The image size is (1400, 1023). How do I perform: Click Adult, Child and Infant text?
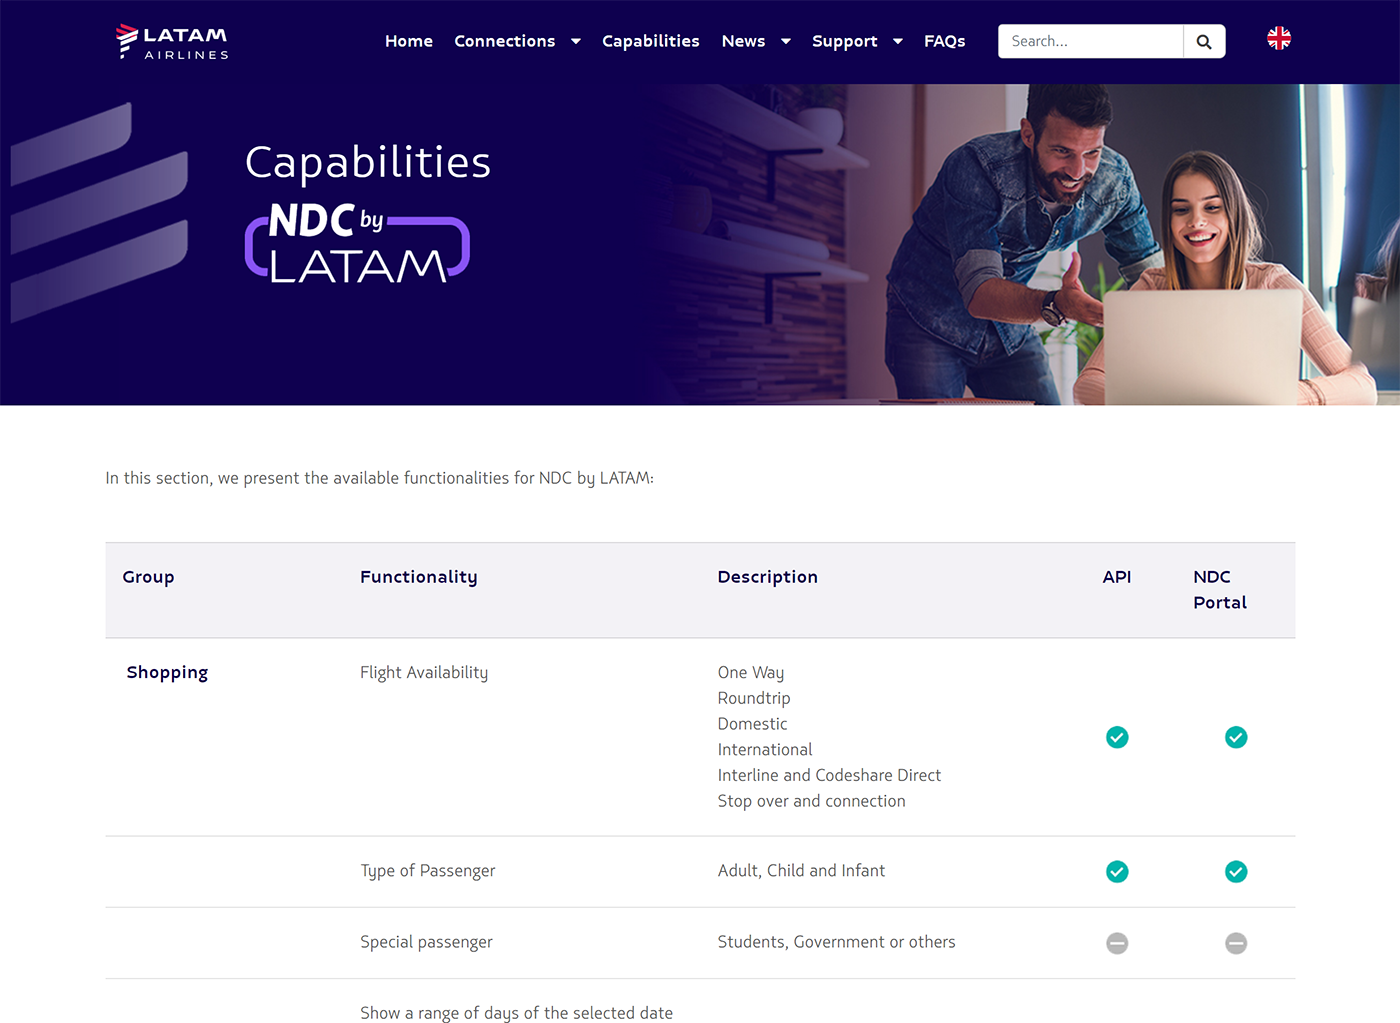pyautogui.click(x=801, y=871)
